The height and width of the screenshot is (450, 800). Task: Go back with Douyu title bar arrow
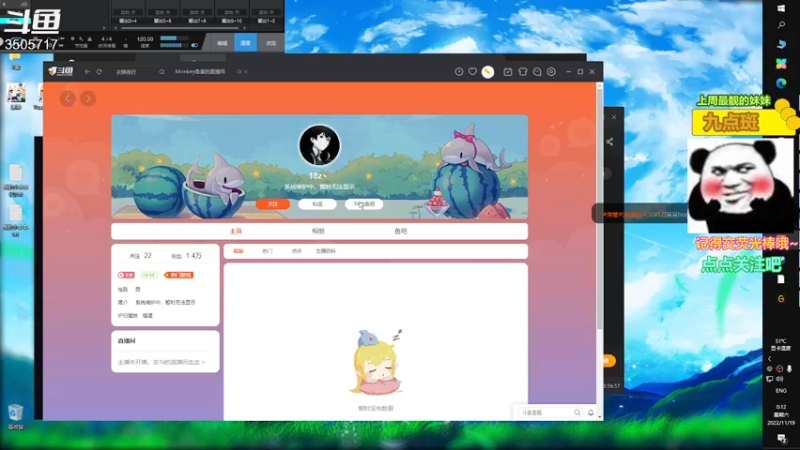tap(87, 72)
